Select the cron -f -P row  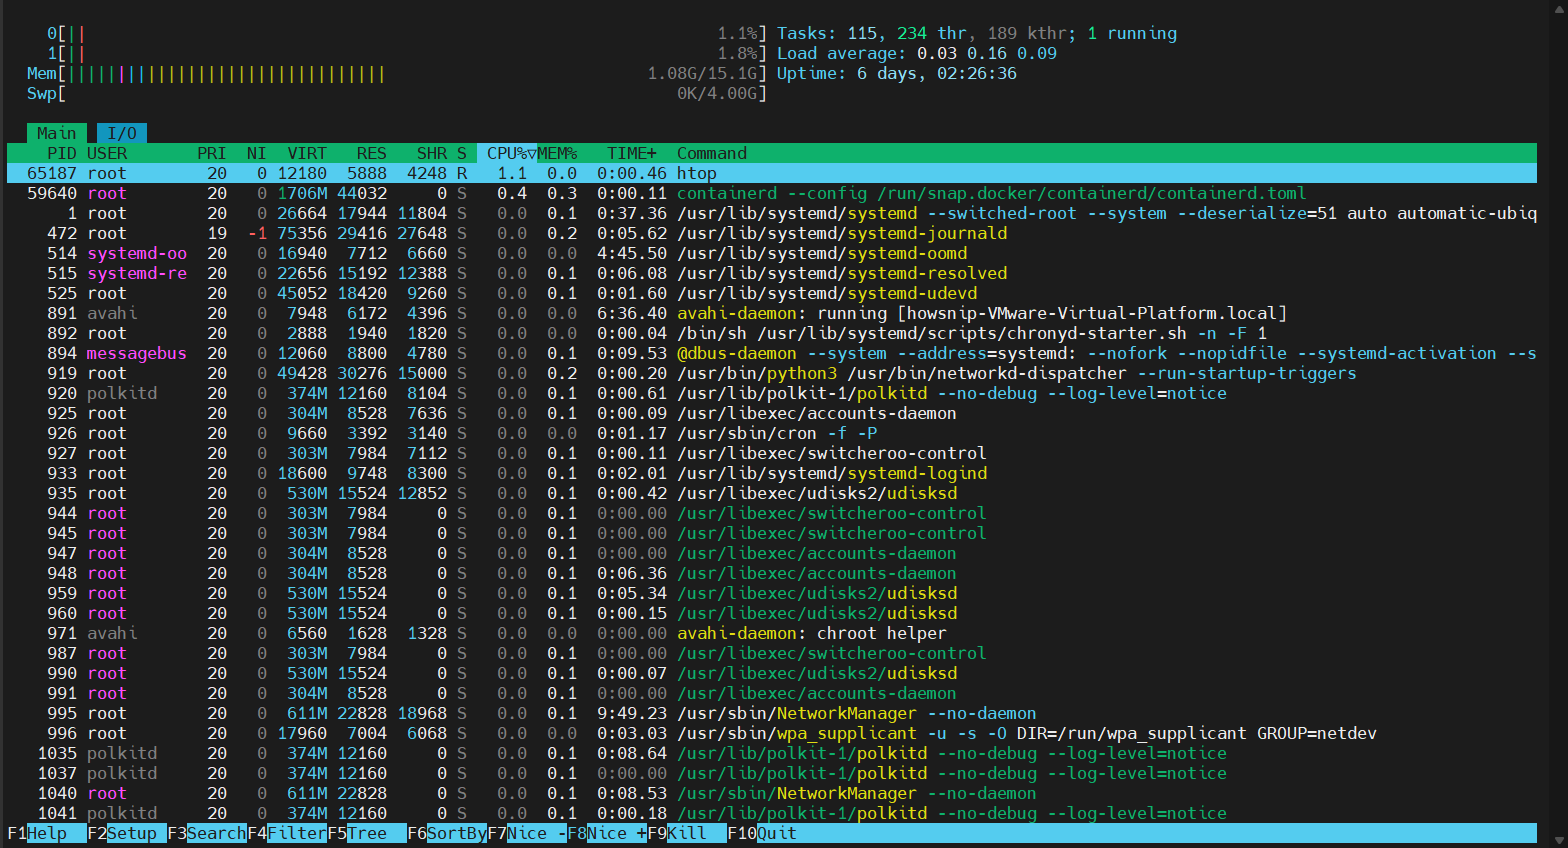772,433
